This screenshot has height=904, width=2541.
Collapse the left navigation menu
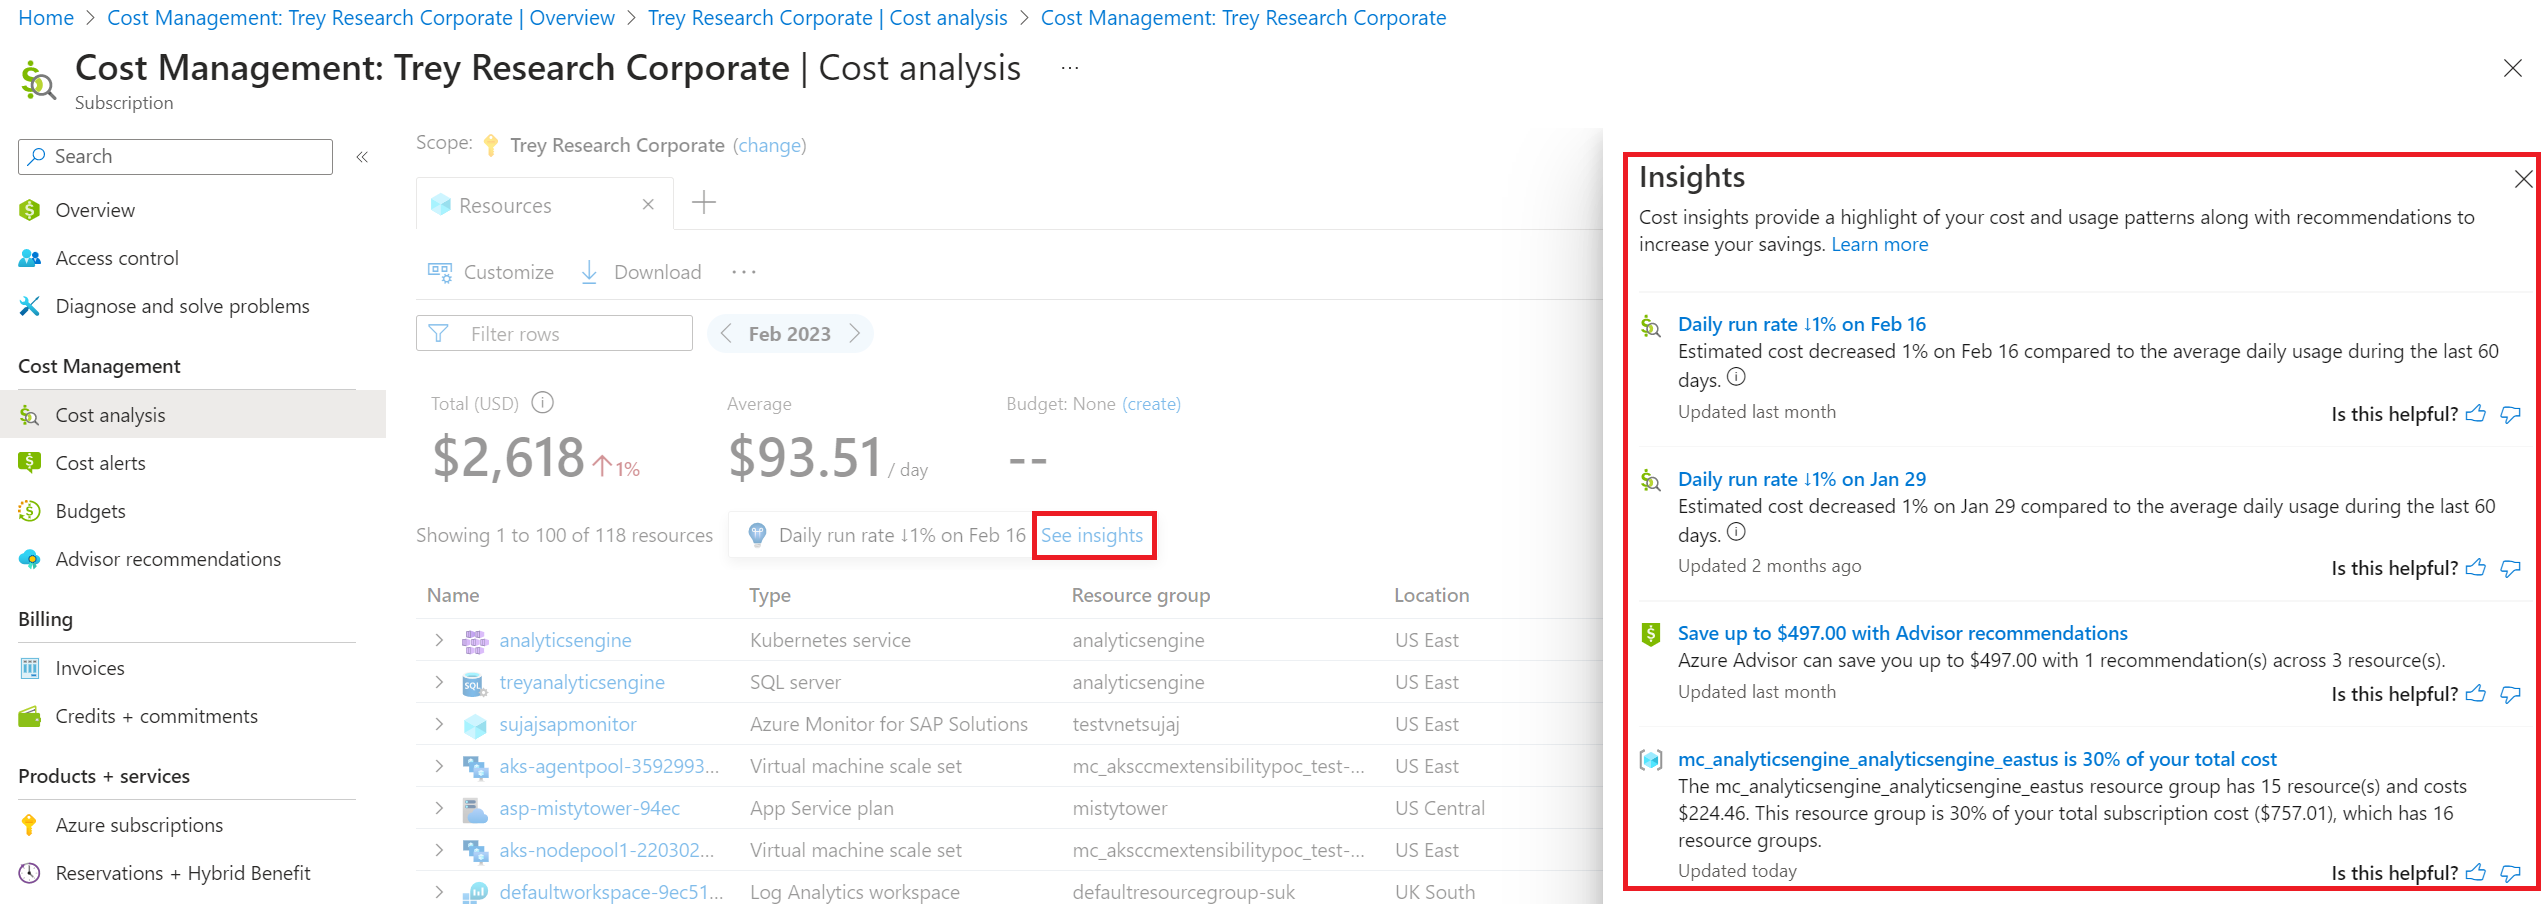click(362, 157)
